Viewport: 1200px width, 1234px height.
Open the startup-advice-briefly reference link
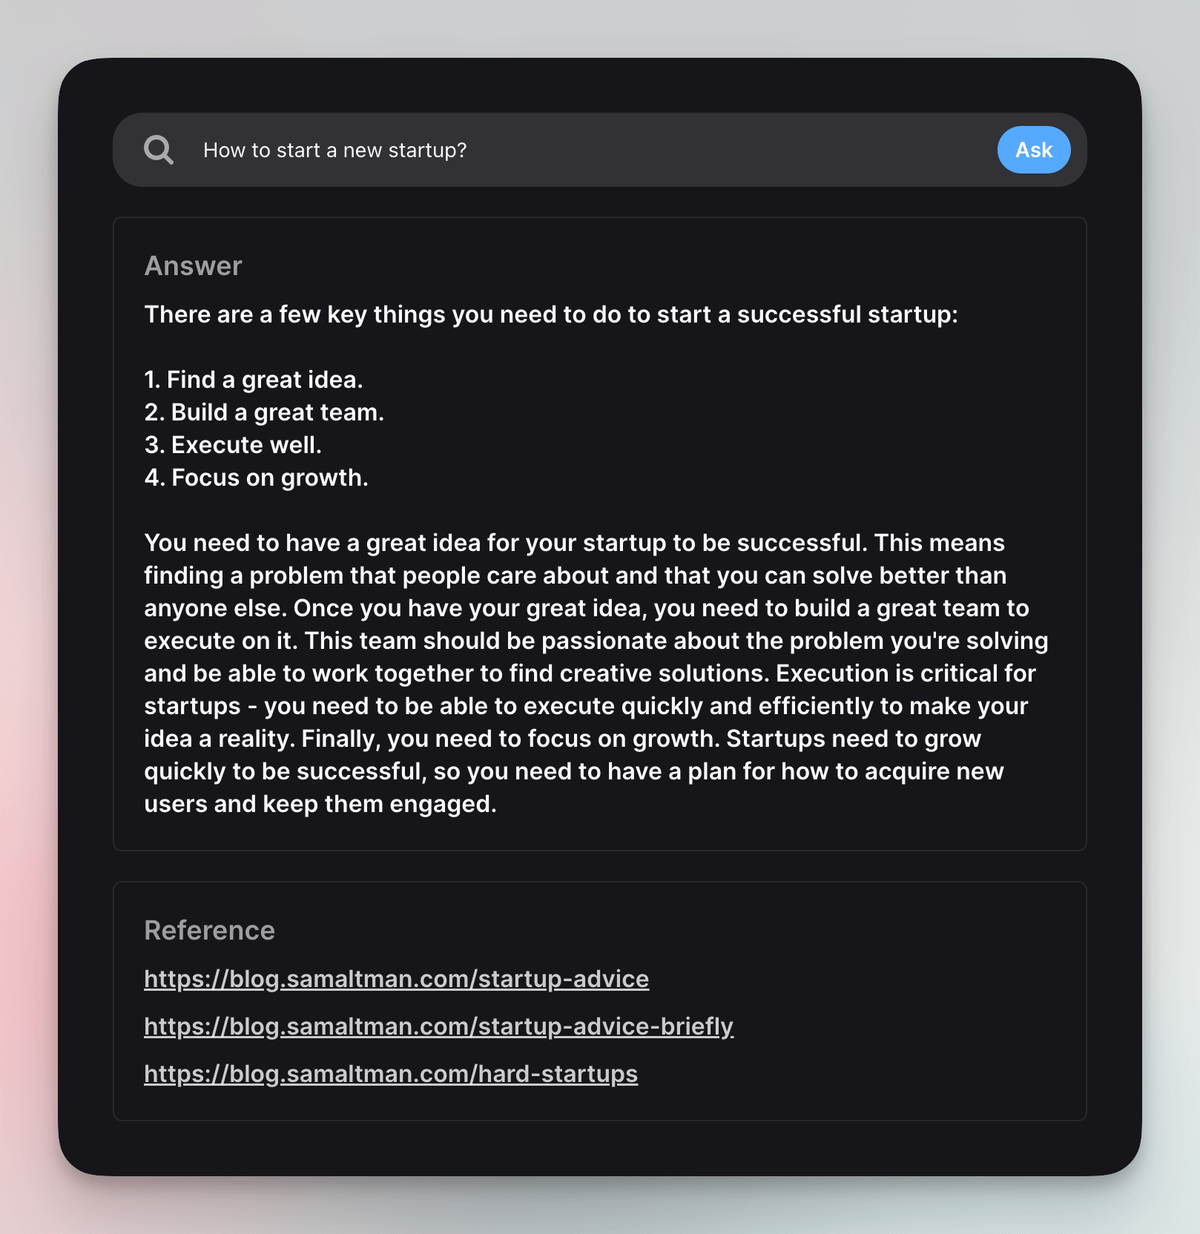pyautogui.click(x=438, y=1026)
